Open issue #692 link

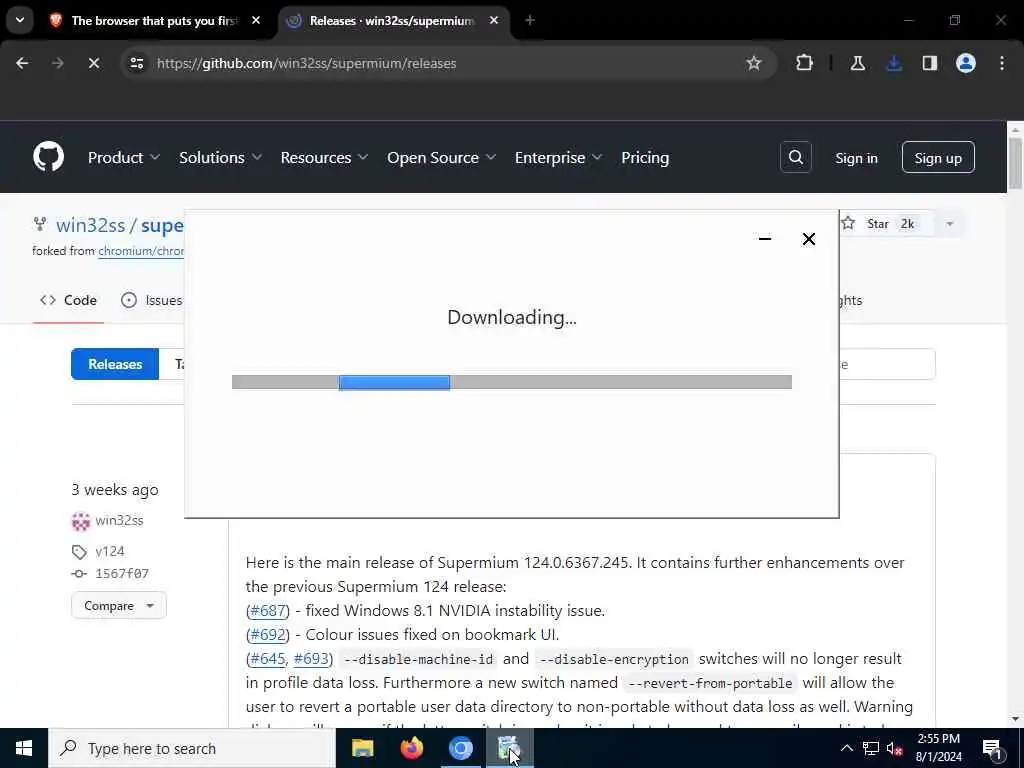(x=268, y=635)
